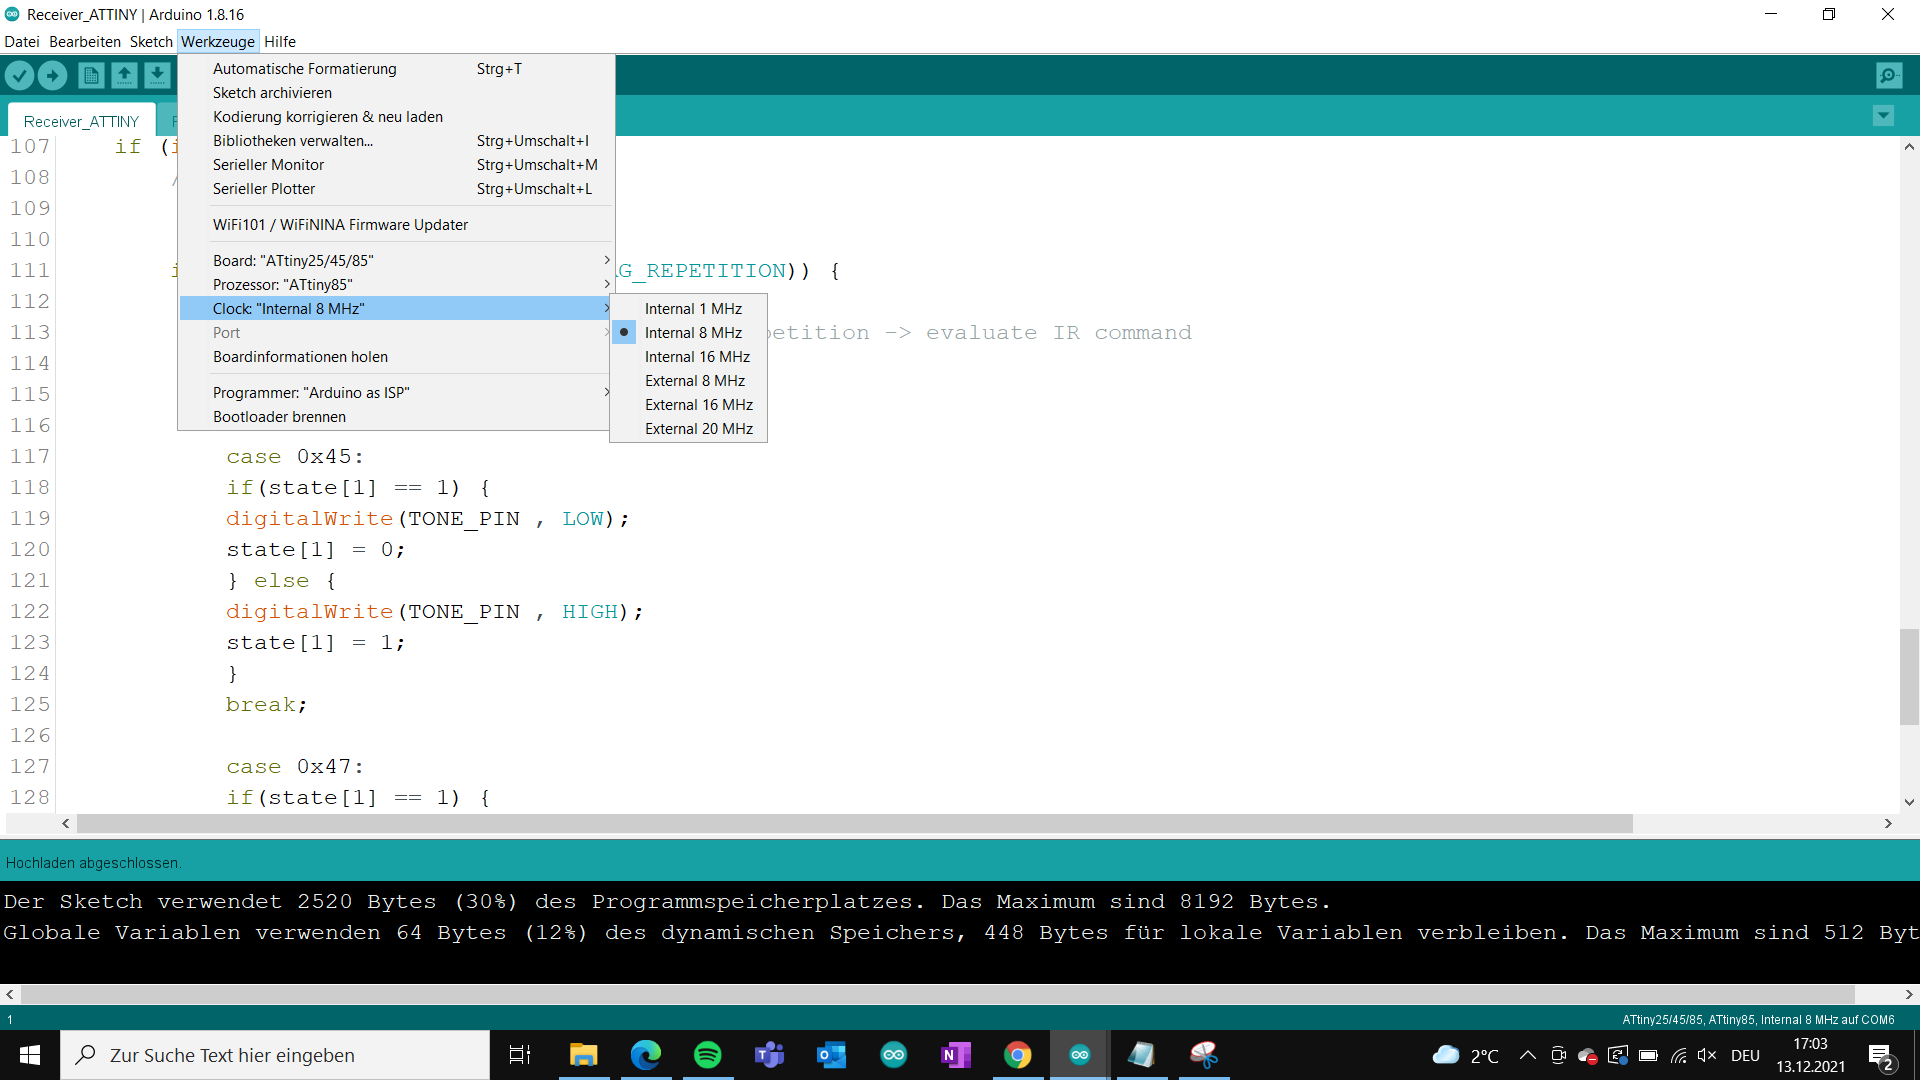The height and width of the screenshot is (1080, 1920).
Task: Click scroll-down arrow of code editor
Action: coord(1909,802)
